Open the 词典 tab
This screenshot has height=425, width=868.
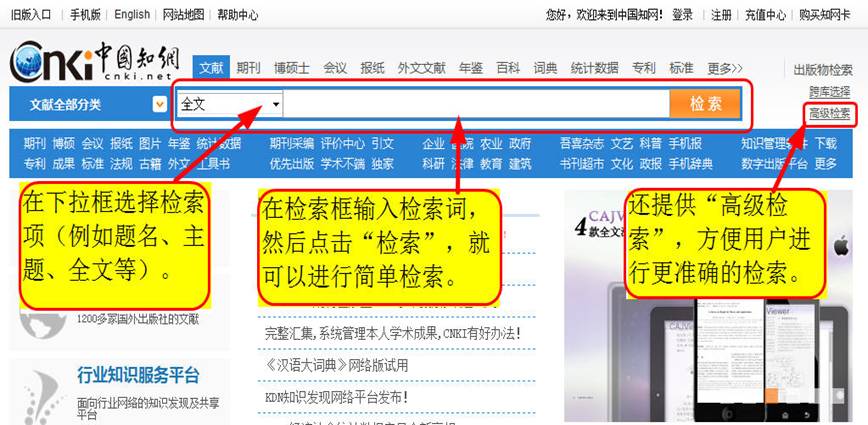545,68
